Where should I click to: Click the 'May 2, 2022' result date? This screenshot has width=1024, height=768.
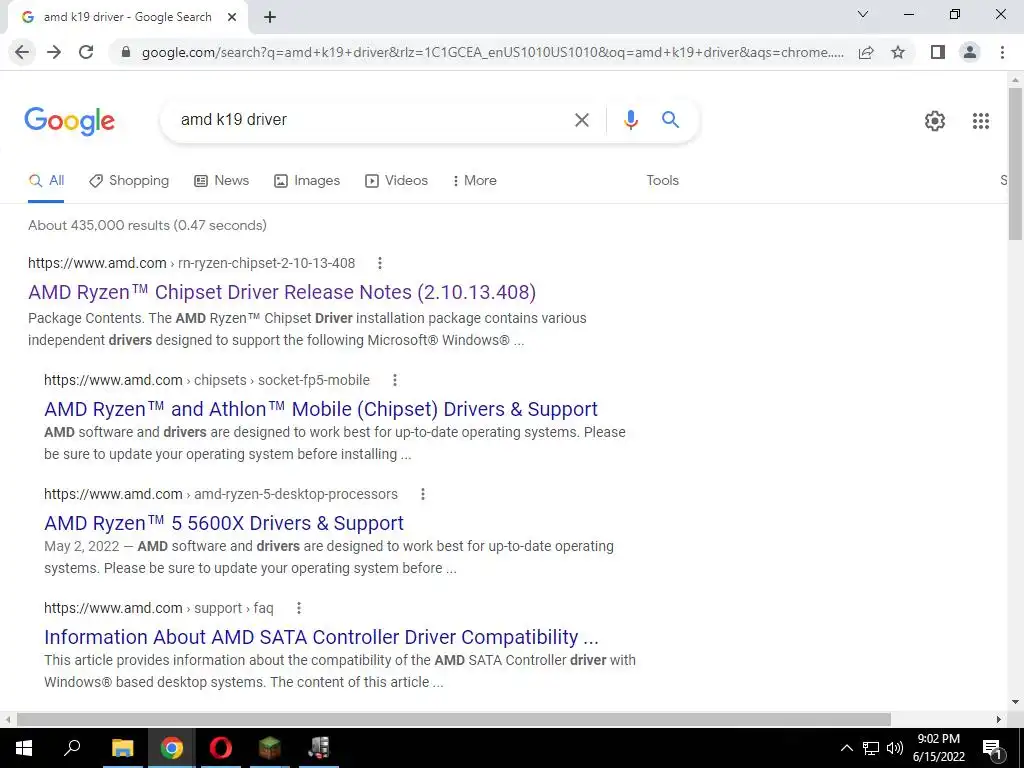pos(82,546)
